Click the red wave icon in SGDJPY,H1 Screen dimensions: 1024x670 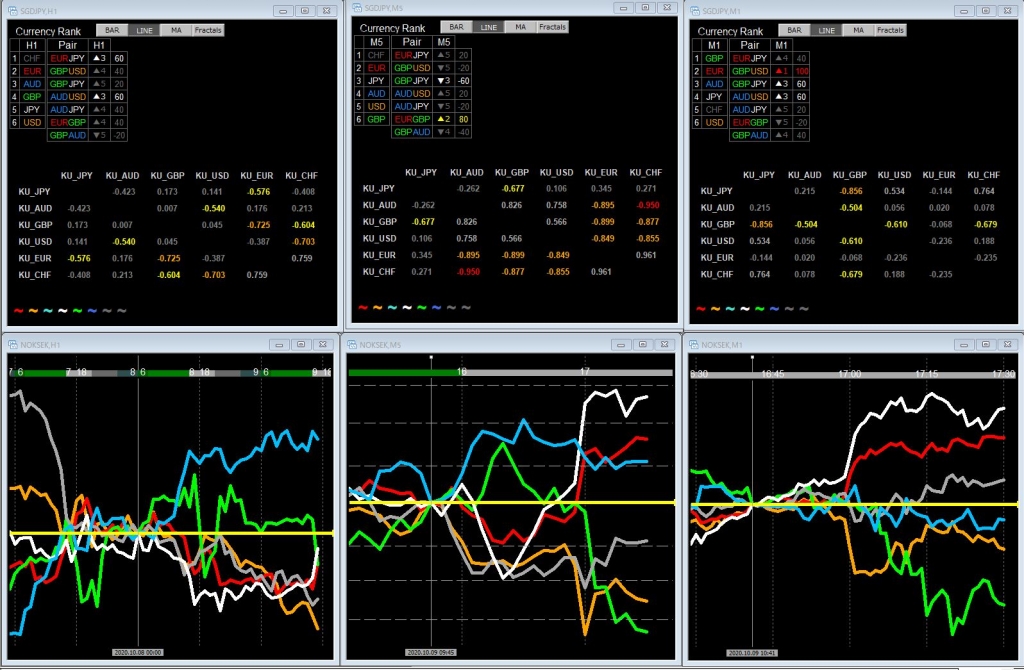click(x=17, y=311)
